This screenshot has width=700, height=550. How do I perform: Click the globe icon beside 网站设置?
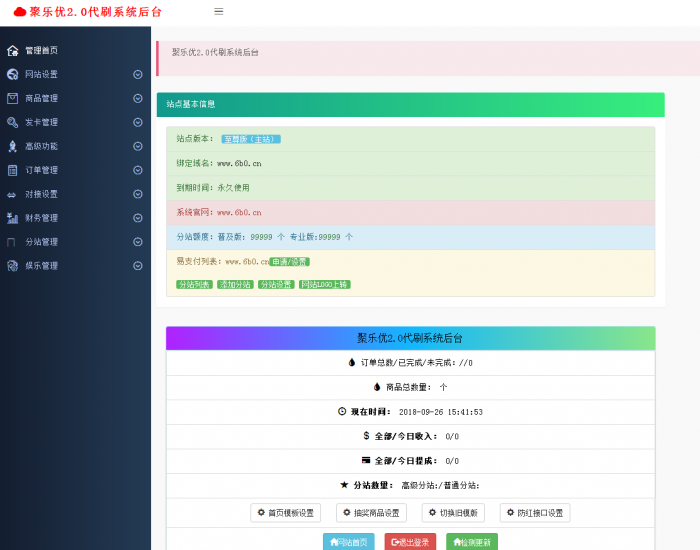click(13, 74)
